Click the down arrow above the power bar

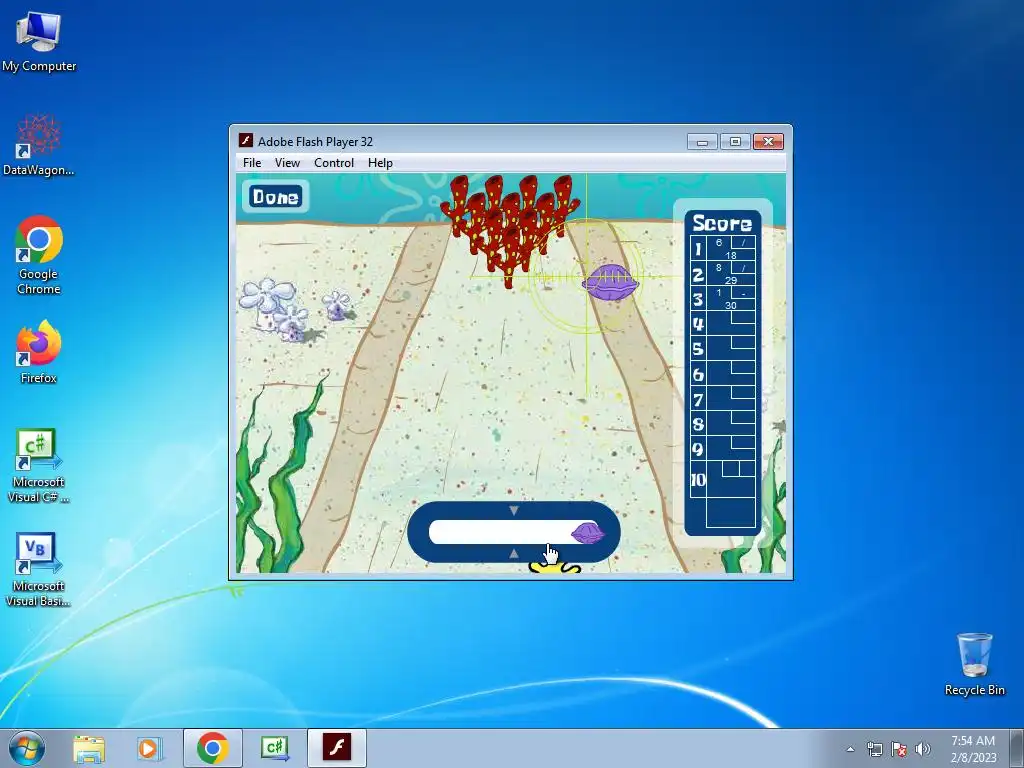pyautogui.click(x=513, y=510)
